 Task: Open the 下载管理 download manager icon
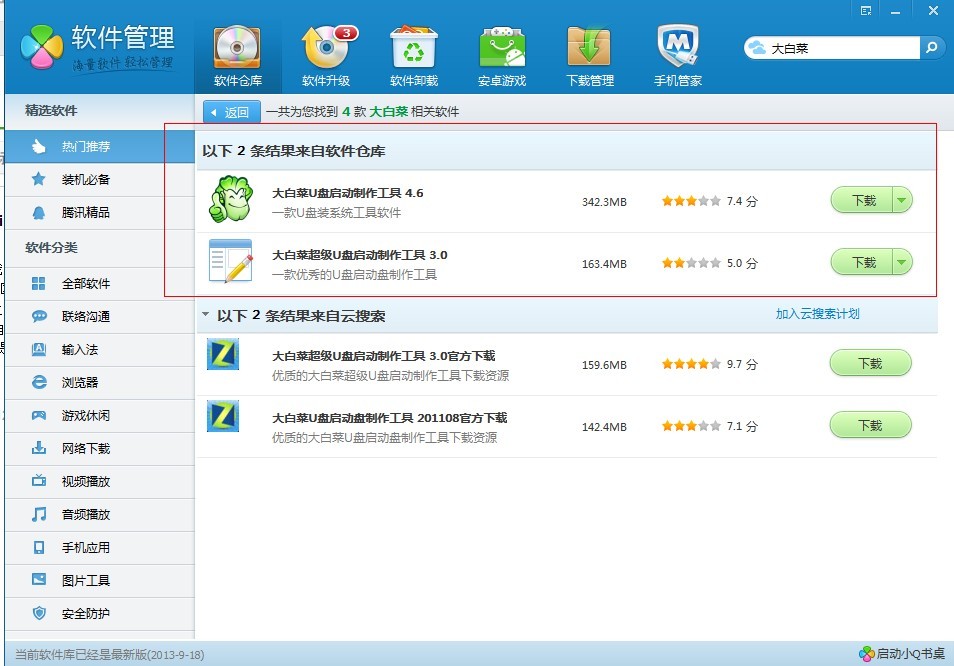[588, 44]
